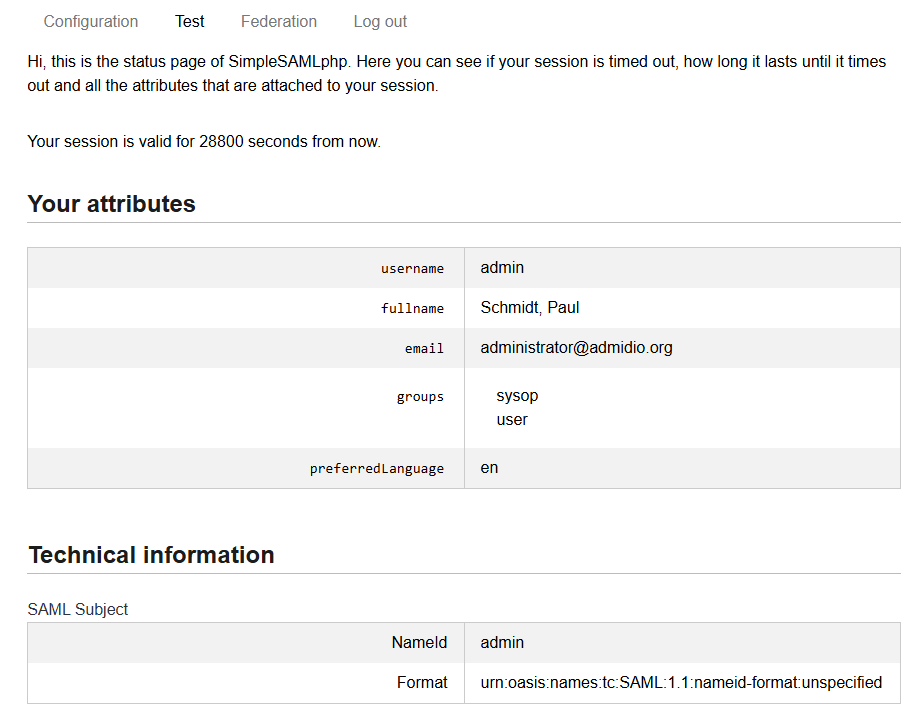Select the fullname value Schmidt, Paul
The image size is (917, 709).
pos(530,308)
